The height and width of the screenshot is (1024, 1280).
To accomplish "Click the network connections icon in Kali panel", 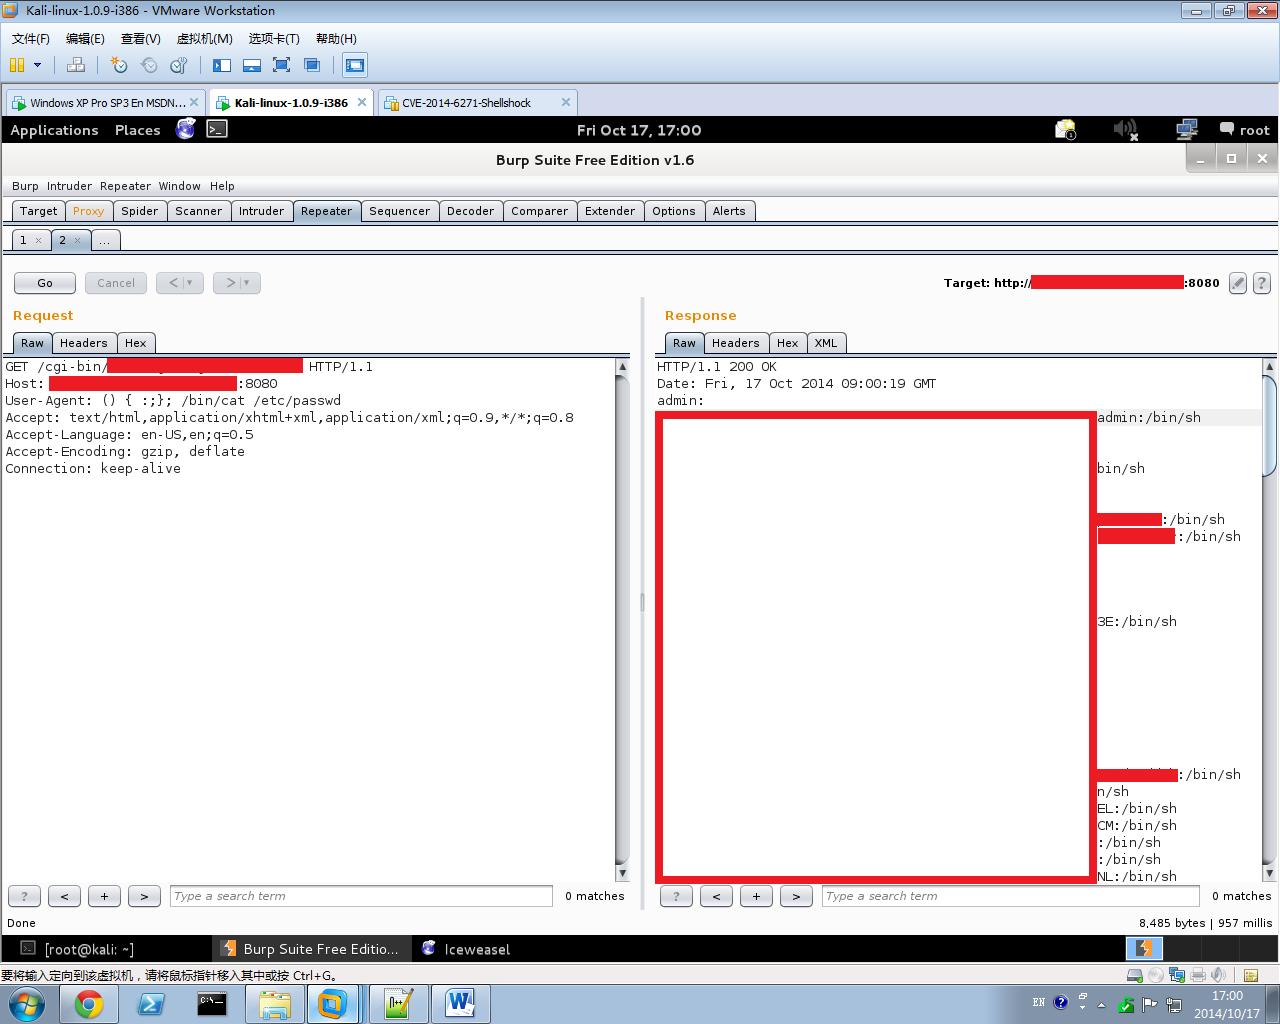I will tap(1187, 130).
